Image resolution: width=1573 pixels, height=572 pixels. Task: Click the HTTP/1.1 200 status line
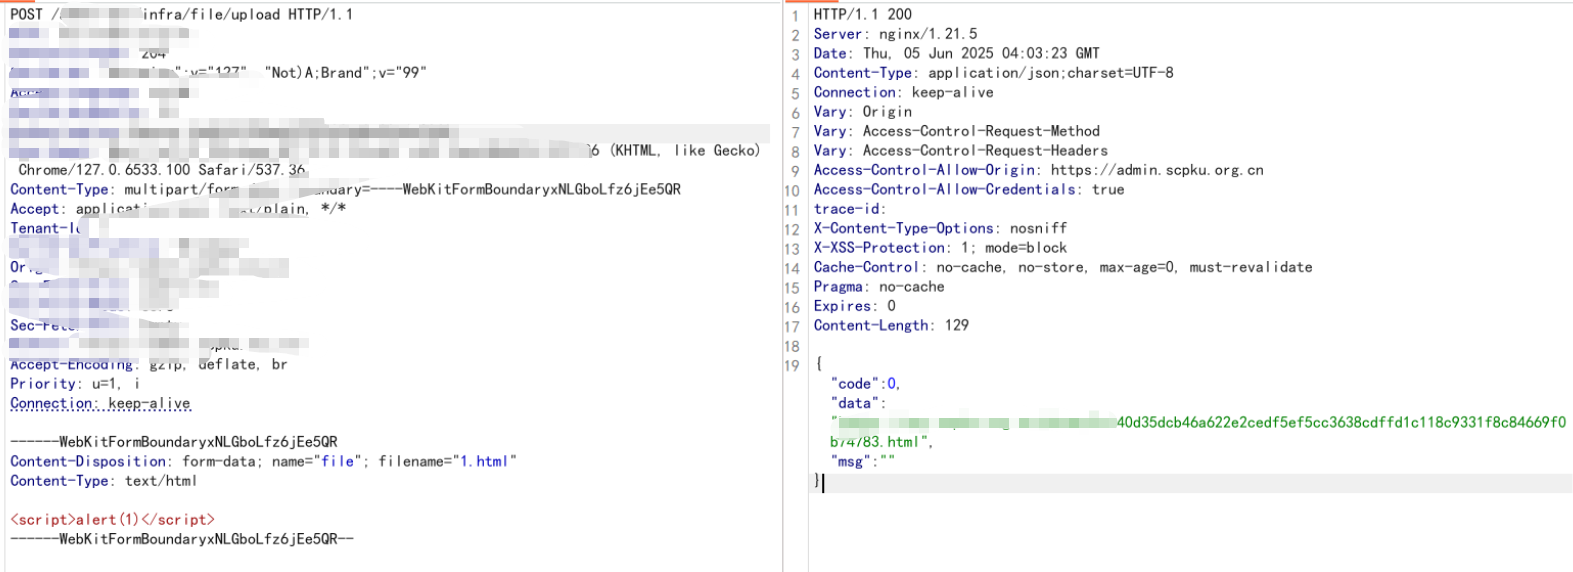point(862,15)
